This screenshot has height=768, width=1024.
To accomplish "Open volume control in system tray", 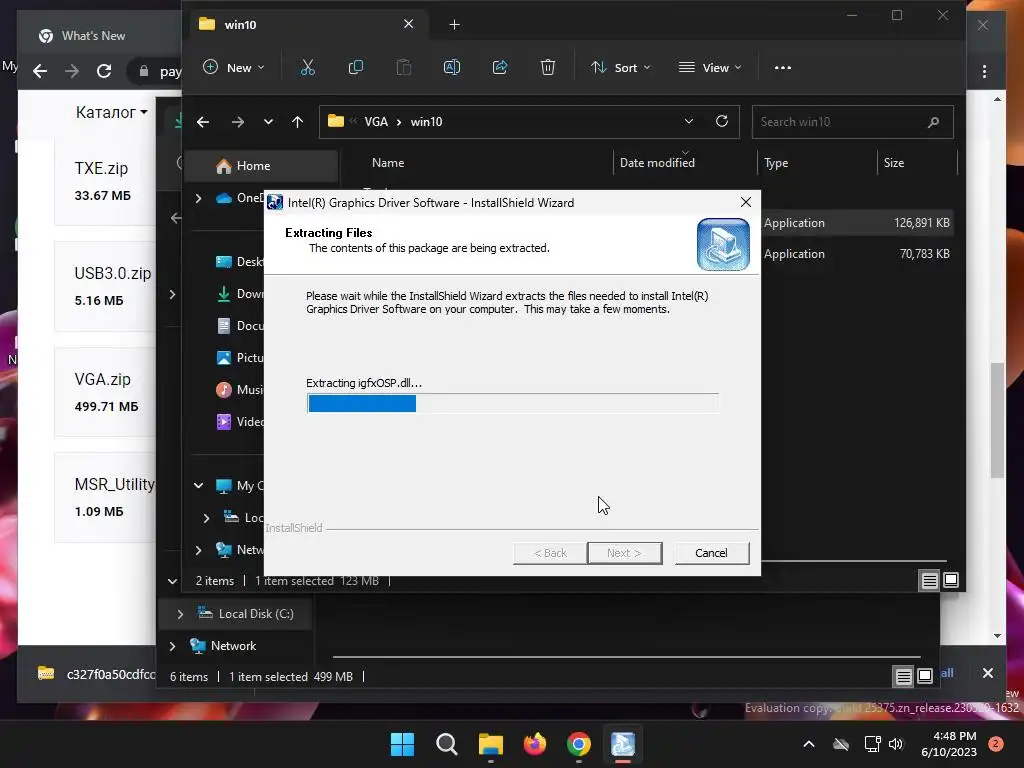I will click(x=896, y=744).
